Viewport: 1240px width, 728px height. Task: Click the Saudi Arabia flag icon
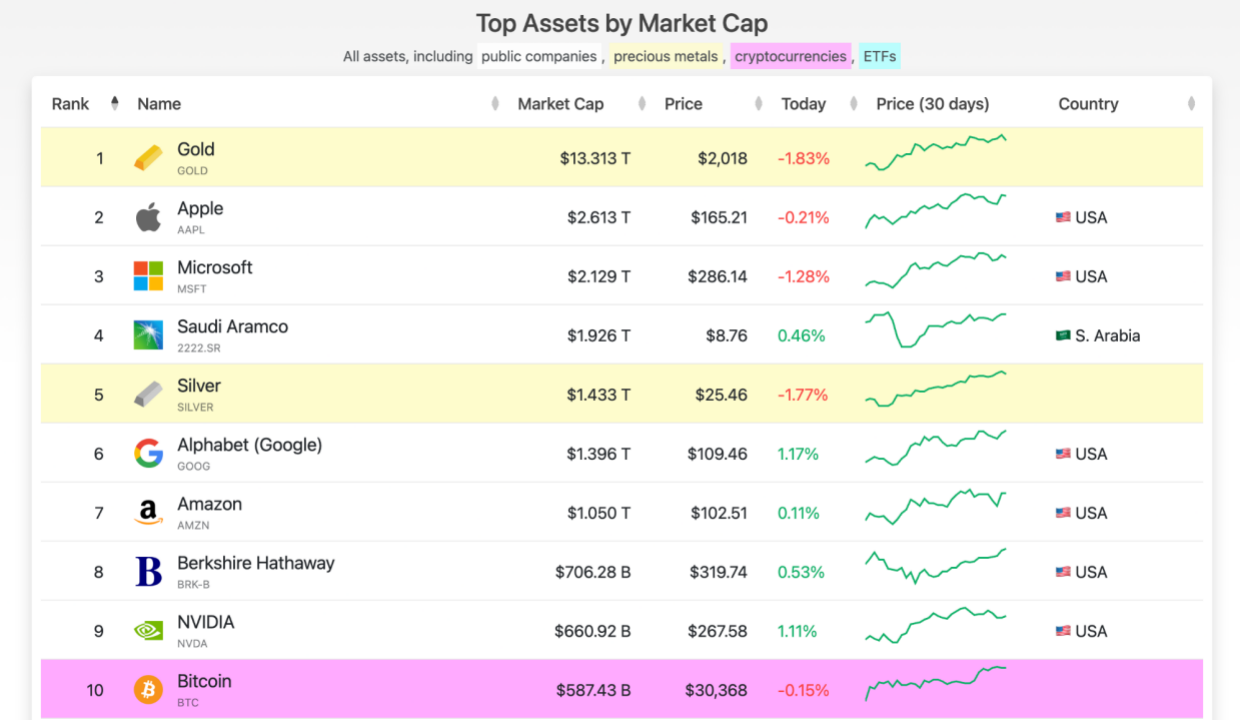(1063, 335)
